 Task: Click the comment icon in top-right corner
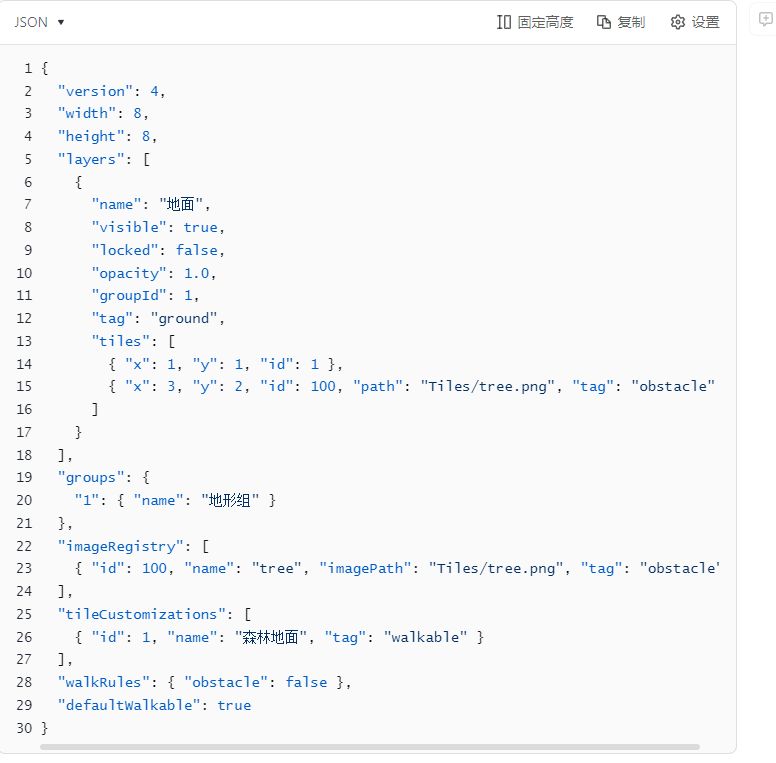coord(767,20)
